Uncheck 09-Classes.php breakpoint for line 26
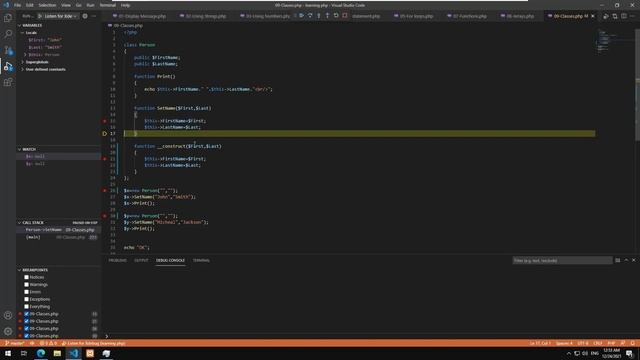 27,329
